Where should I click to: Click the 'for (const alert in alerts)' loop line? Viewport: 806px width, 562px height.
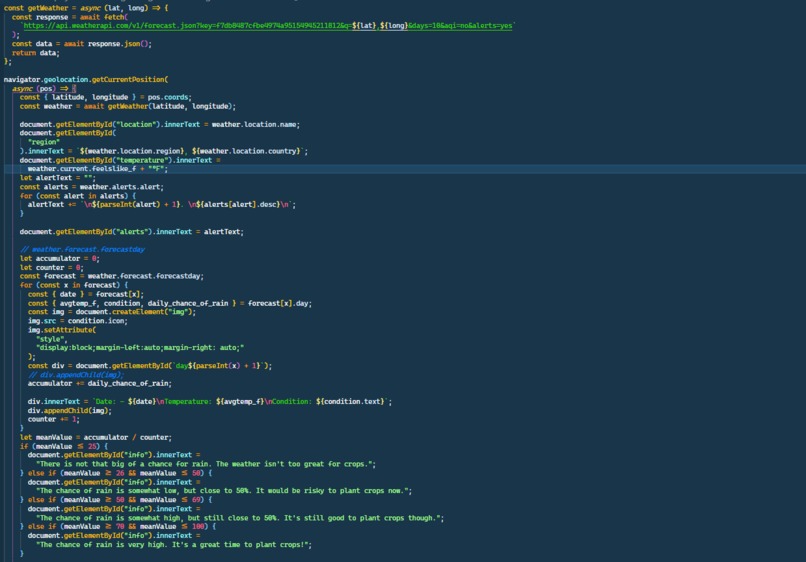78,196
